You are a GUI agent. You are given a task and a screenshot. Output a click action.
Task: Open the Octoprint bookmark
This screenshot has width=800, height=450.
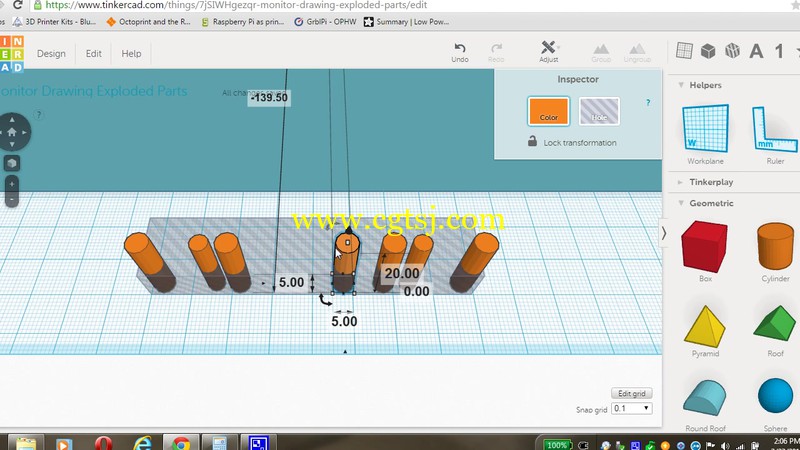tap(148, 22)
